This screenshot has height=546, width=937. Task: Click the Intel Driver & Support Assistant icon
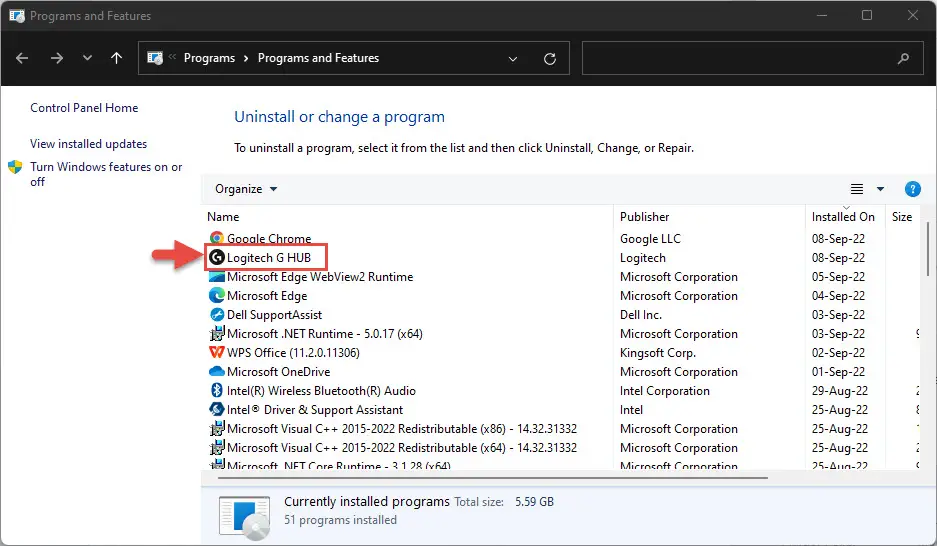[x=217, y=410]
